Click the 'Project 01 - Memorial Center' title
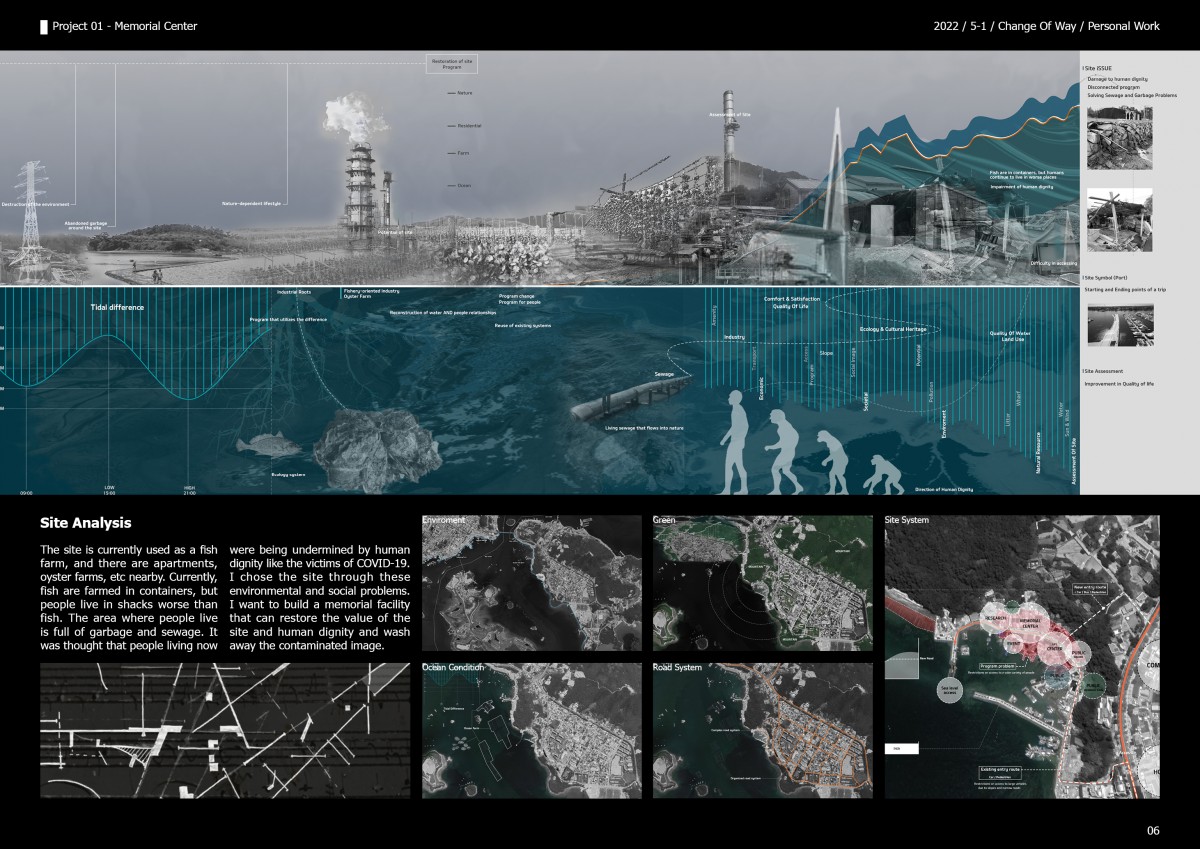The height and width of the screenshot is (849, 1200). (x=124, y=26)
